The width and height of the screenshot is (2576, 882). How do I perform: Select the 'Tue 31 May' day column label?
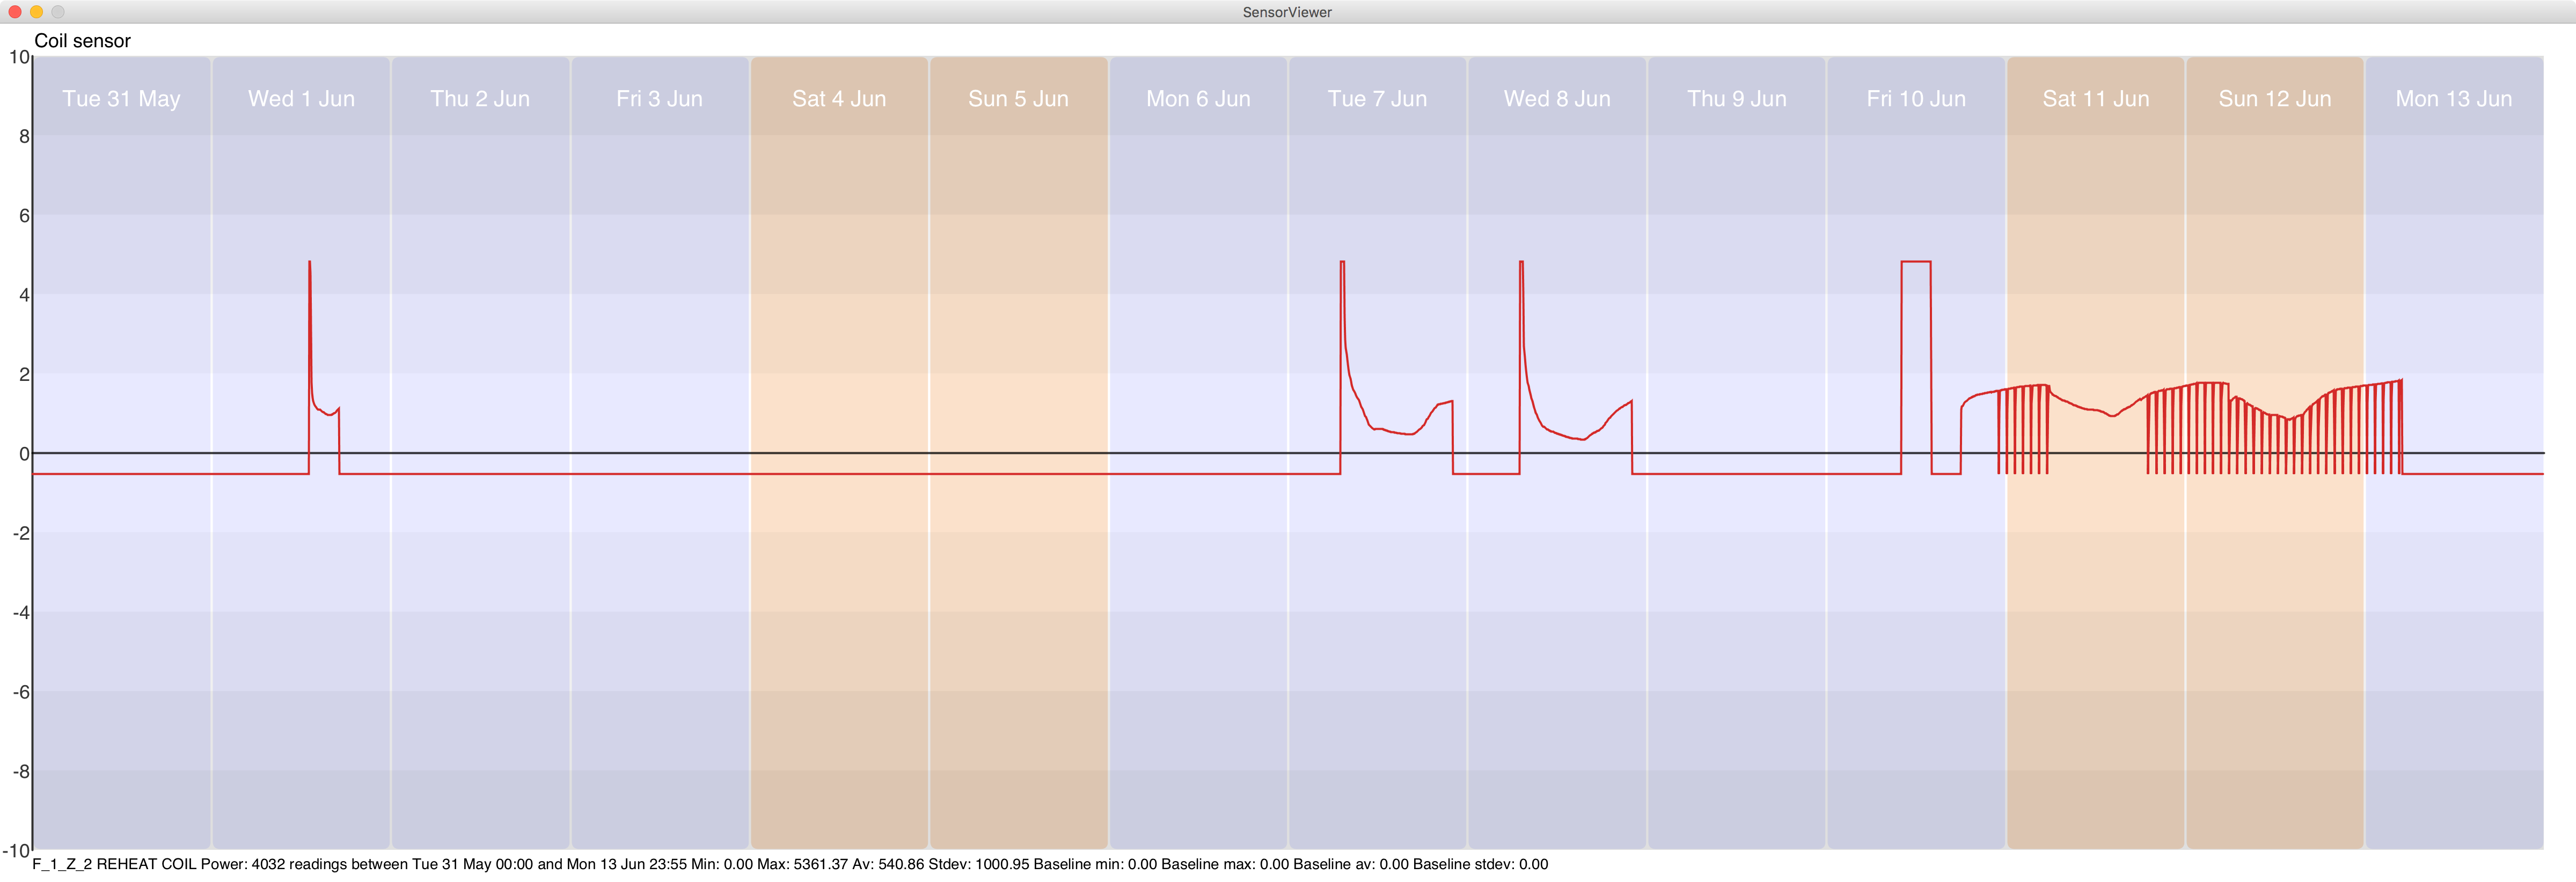tap(121, 99)
